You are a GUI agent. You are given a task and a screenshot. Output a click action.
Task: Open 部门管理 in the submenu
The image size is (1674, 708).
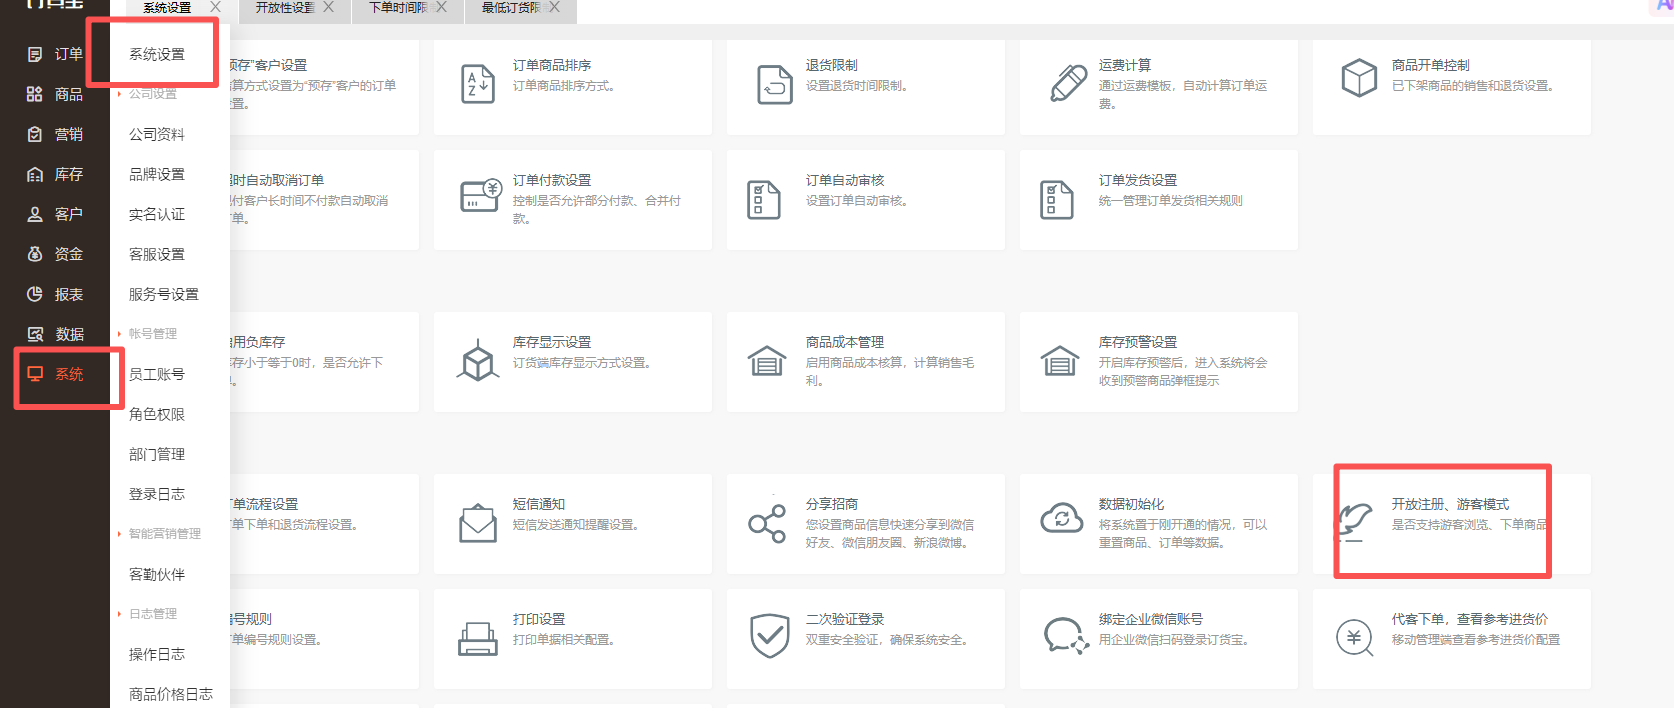coord(157,454)
